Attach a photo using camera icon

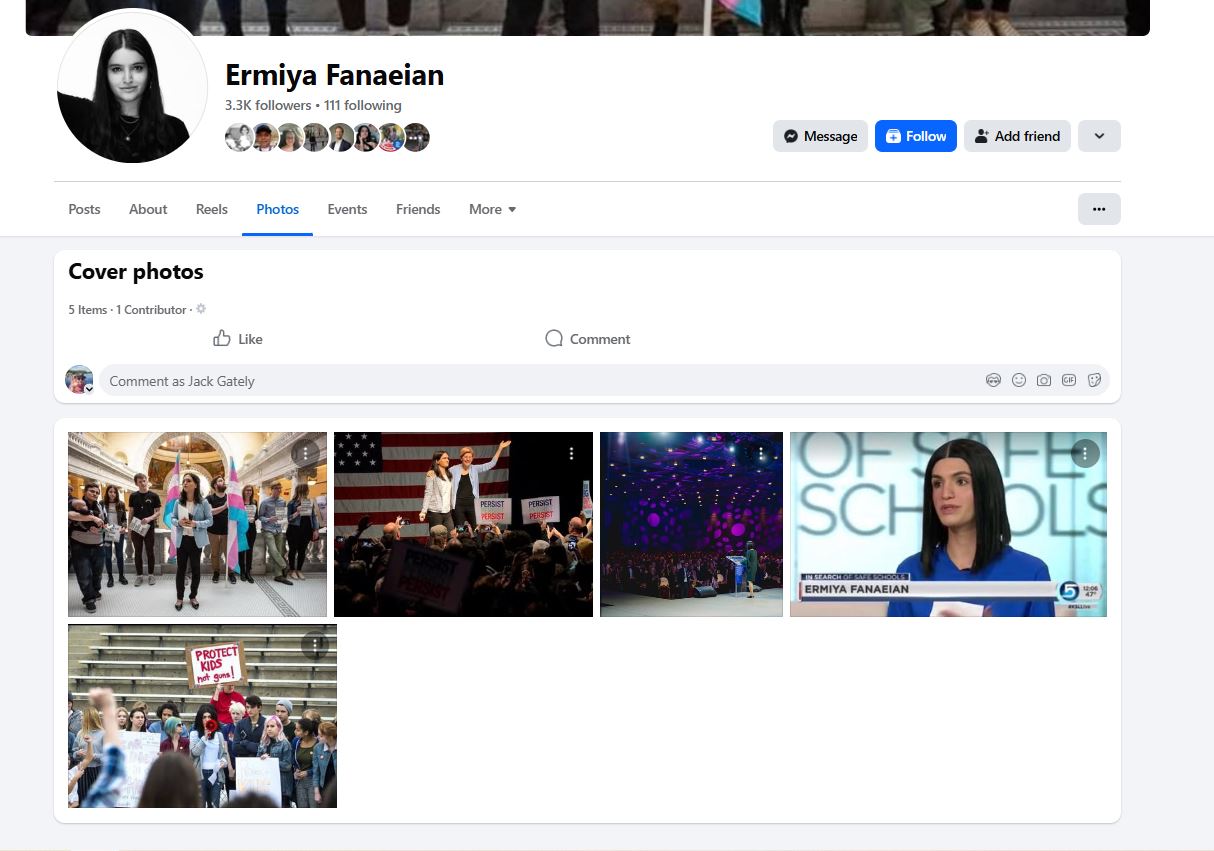pyautogui.click(x=1044, y=380)
